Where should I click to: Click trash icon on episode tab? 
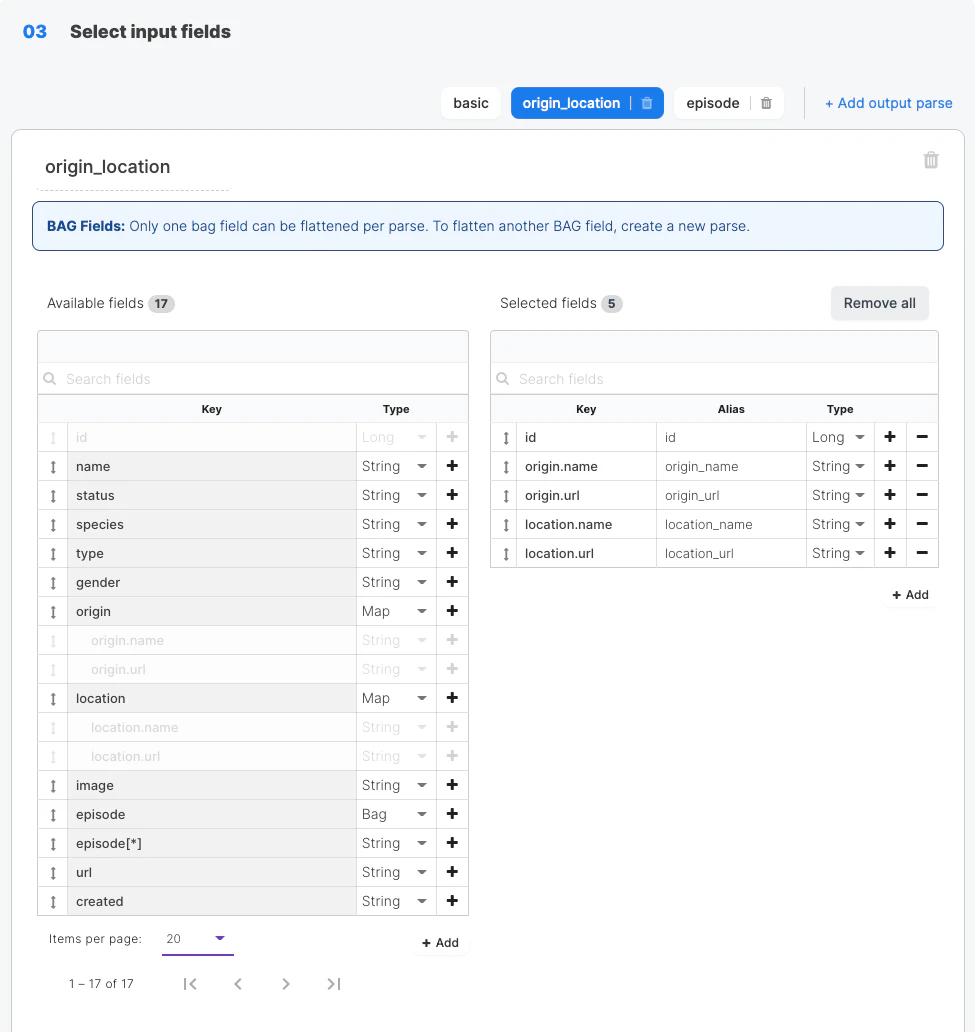[766, 103]
